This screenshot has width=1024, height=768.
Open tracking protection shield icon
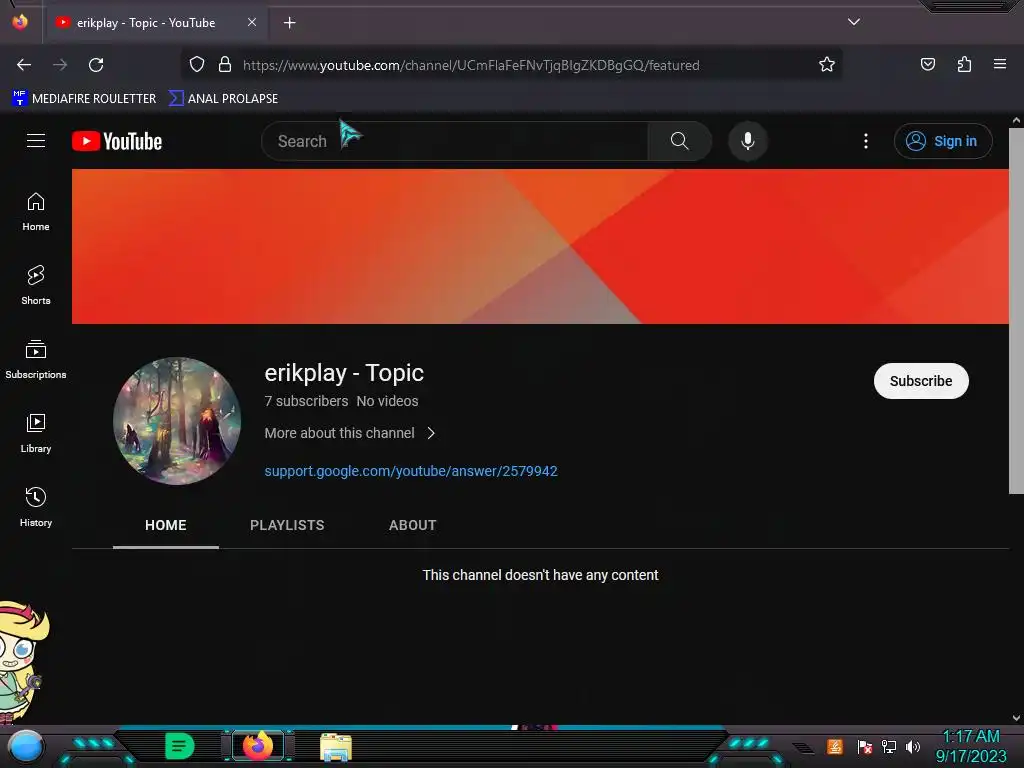point(197,65)
